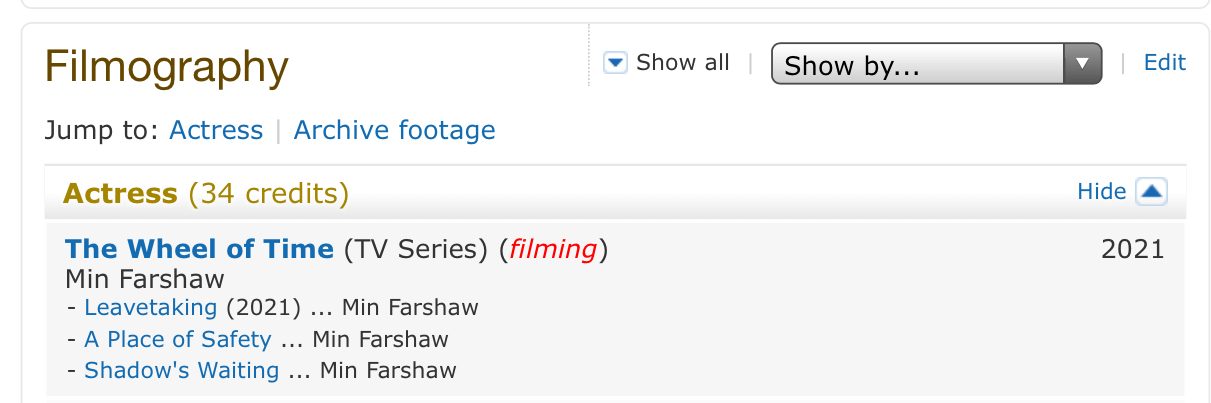
Task: Click the Filmography heading
Action: point(167,67)
